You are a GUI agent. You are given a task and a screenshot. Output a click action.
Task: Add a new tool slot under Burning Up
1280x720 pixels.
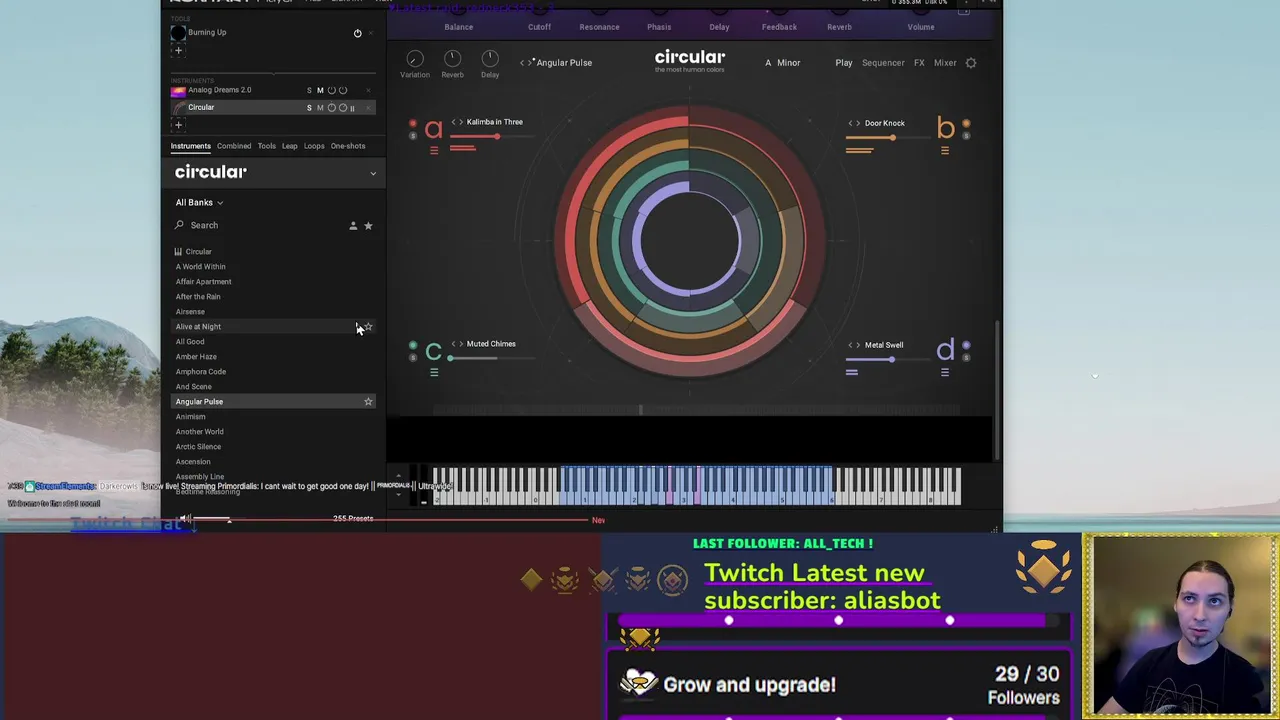179,50
